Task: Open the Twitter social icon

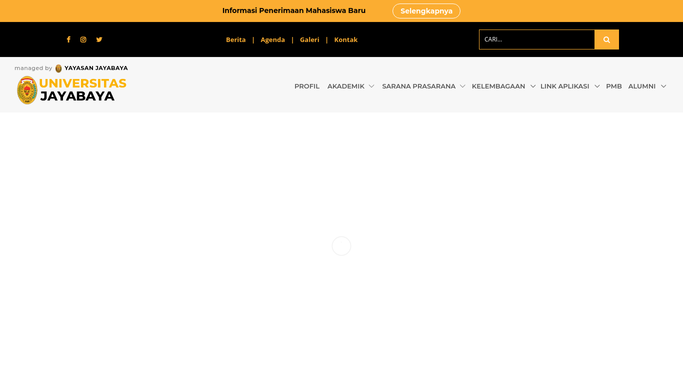Action: tap(99, 40)
